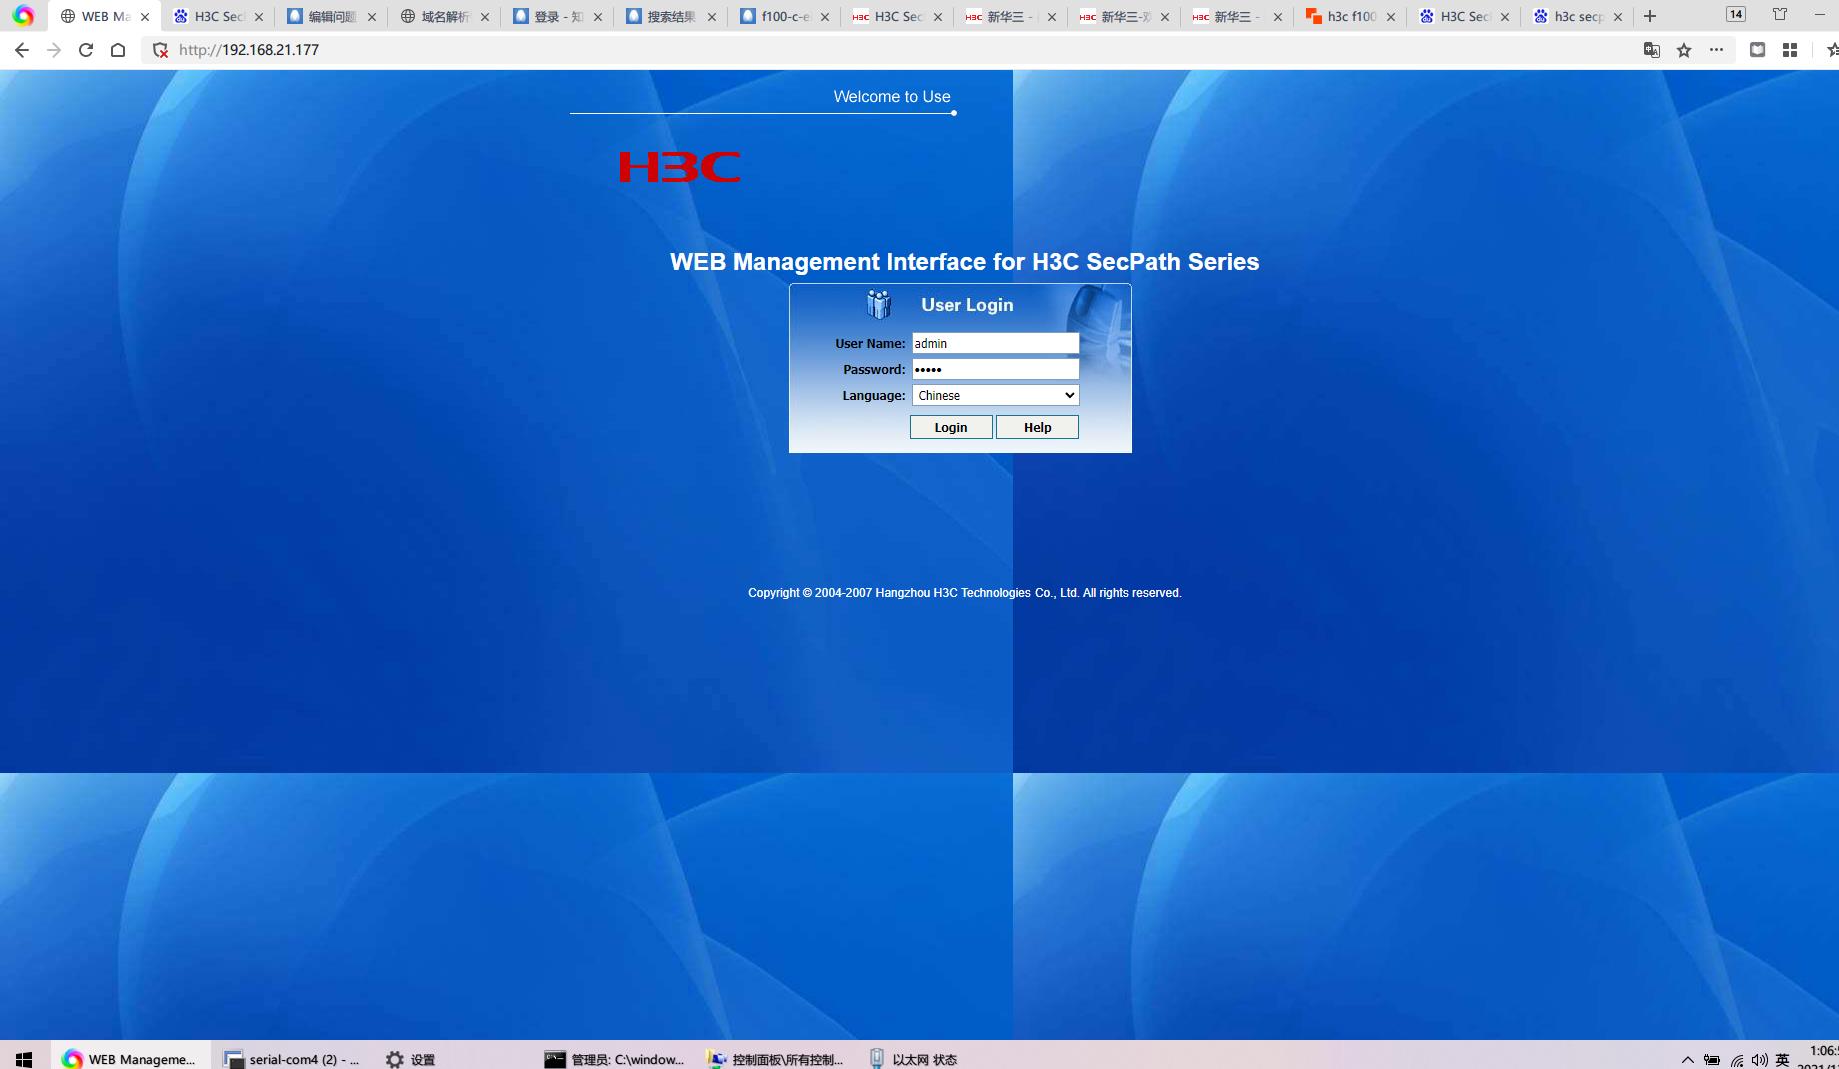Switch to the f100-c-e tab
Image resolution: width=1839 pixels, height=1069 pixels.
[x=783, y=17]
